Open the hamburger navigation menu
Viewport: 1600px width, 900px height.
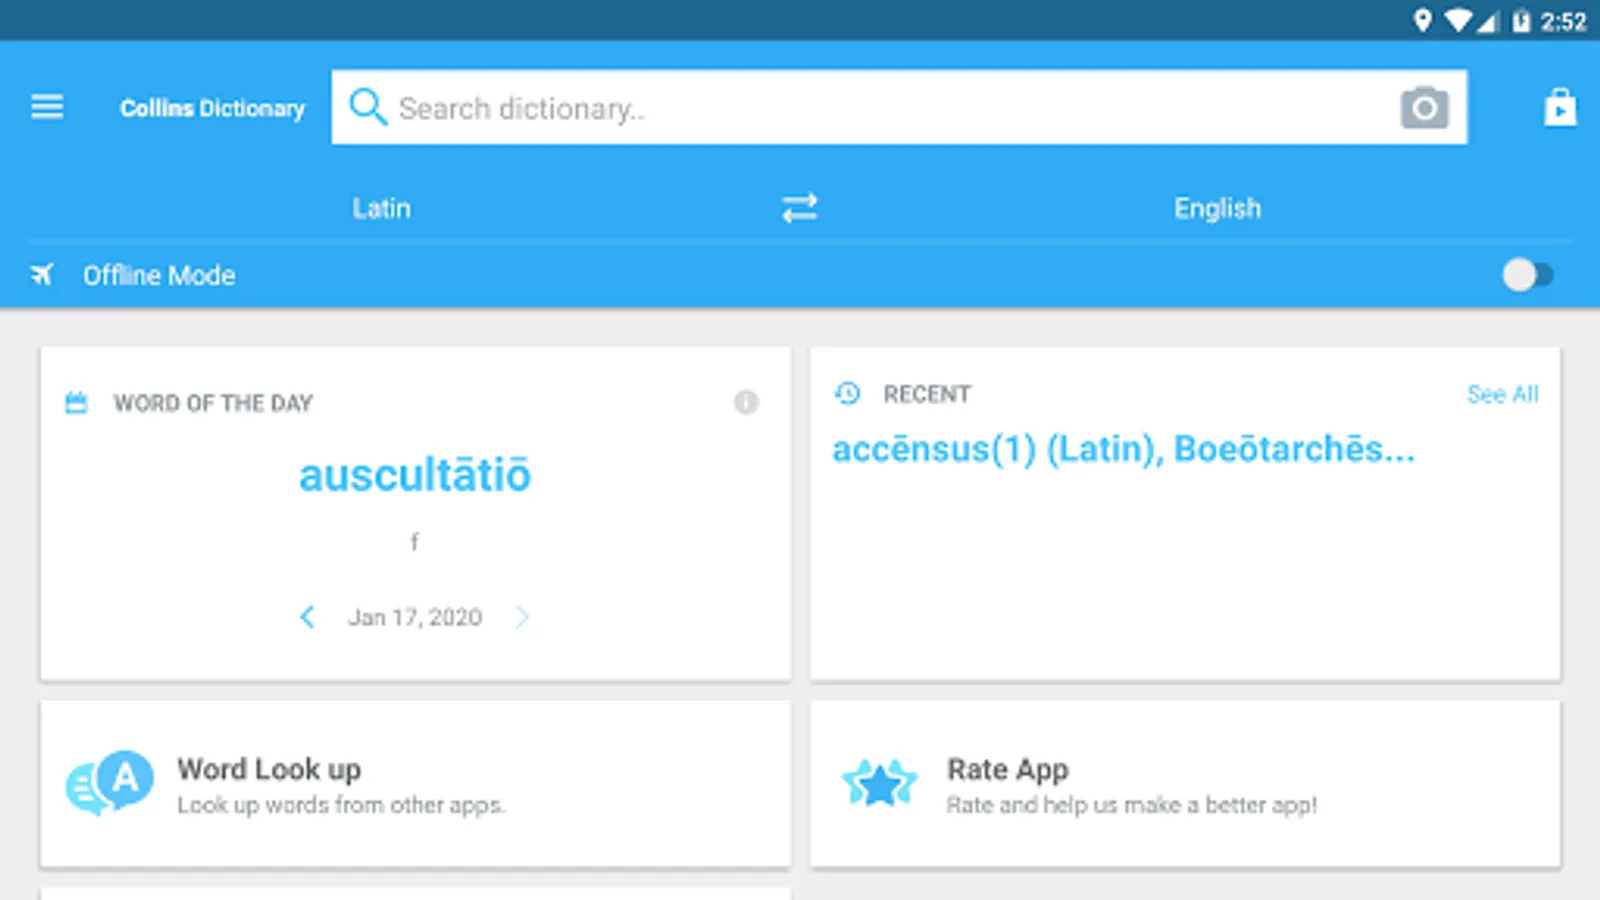47,107
